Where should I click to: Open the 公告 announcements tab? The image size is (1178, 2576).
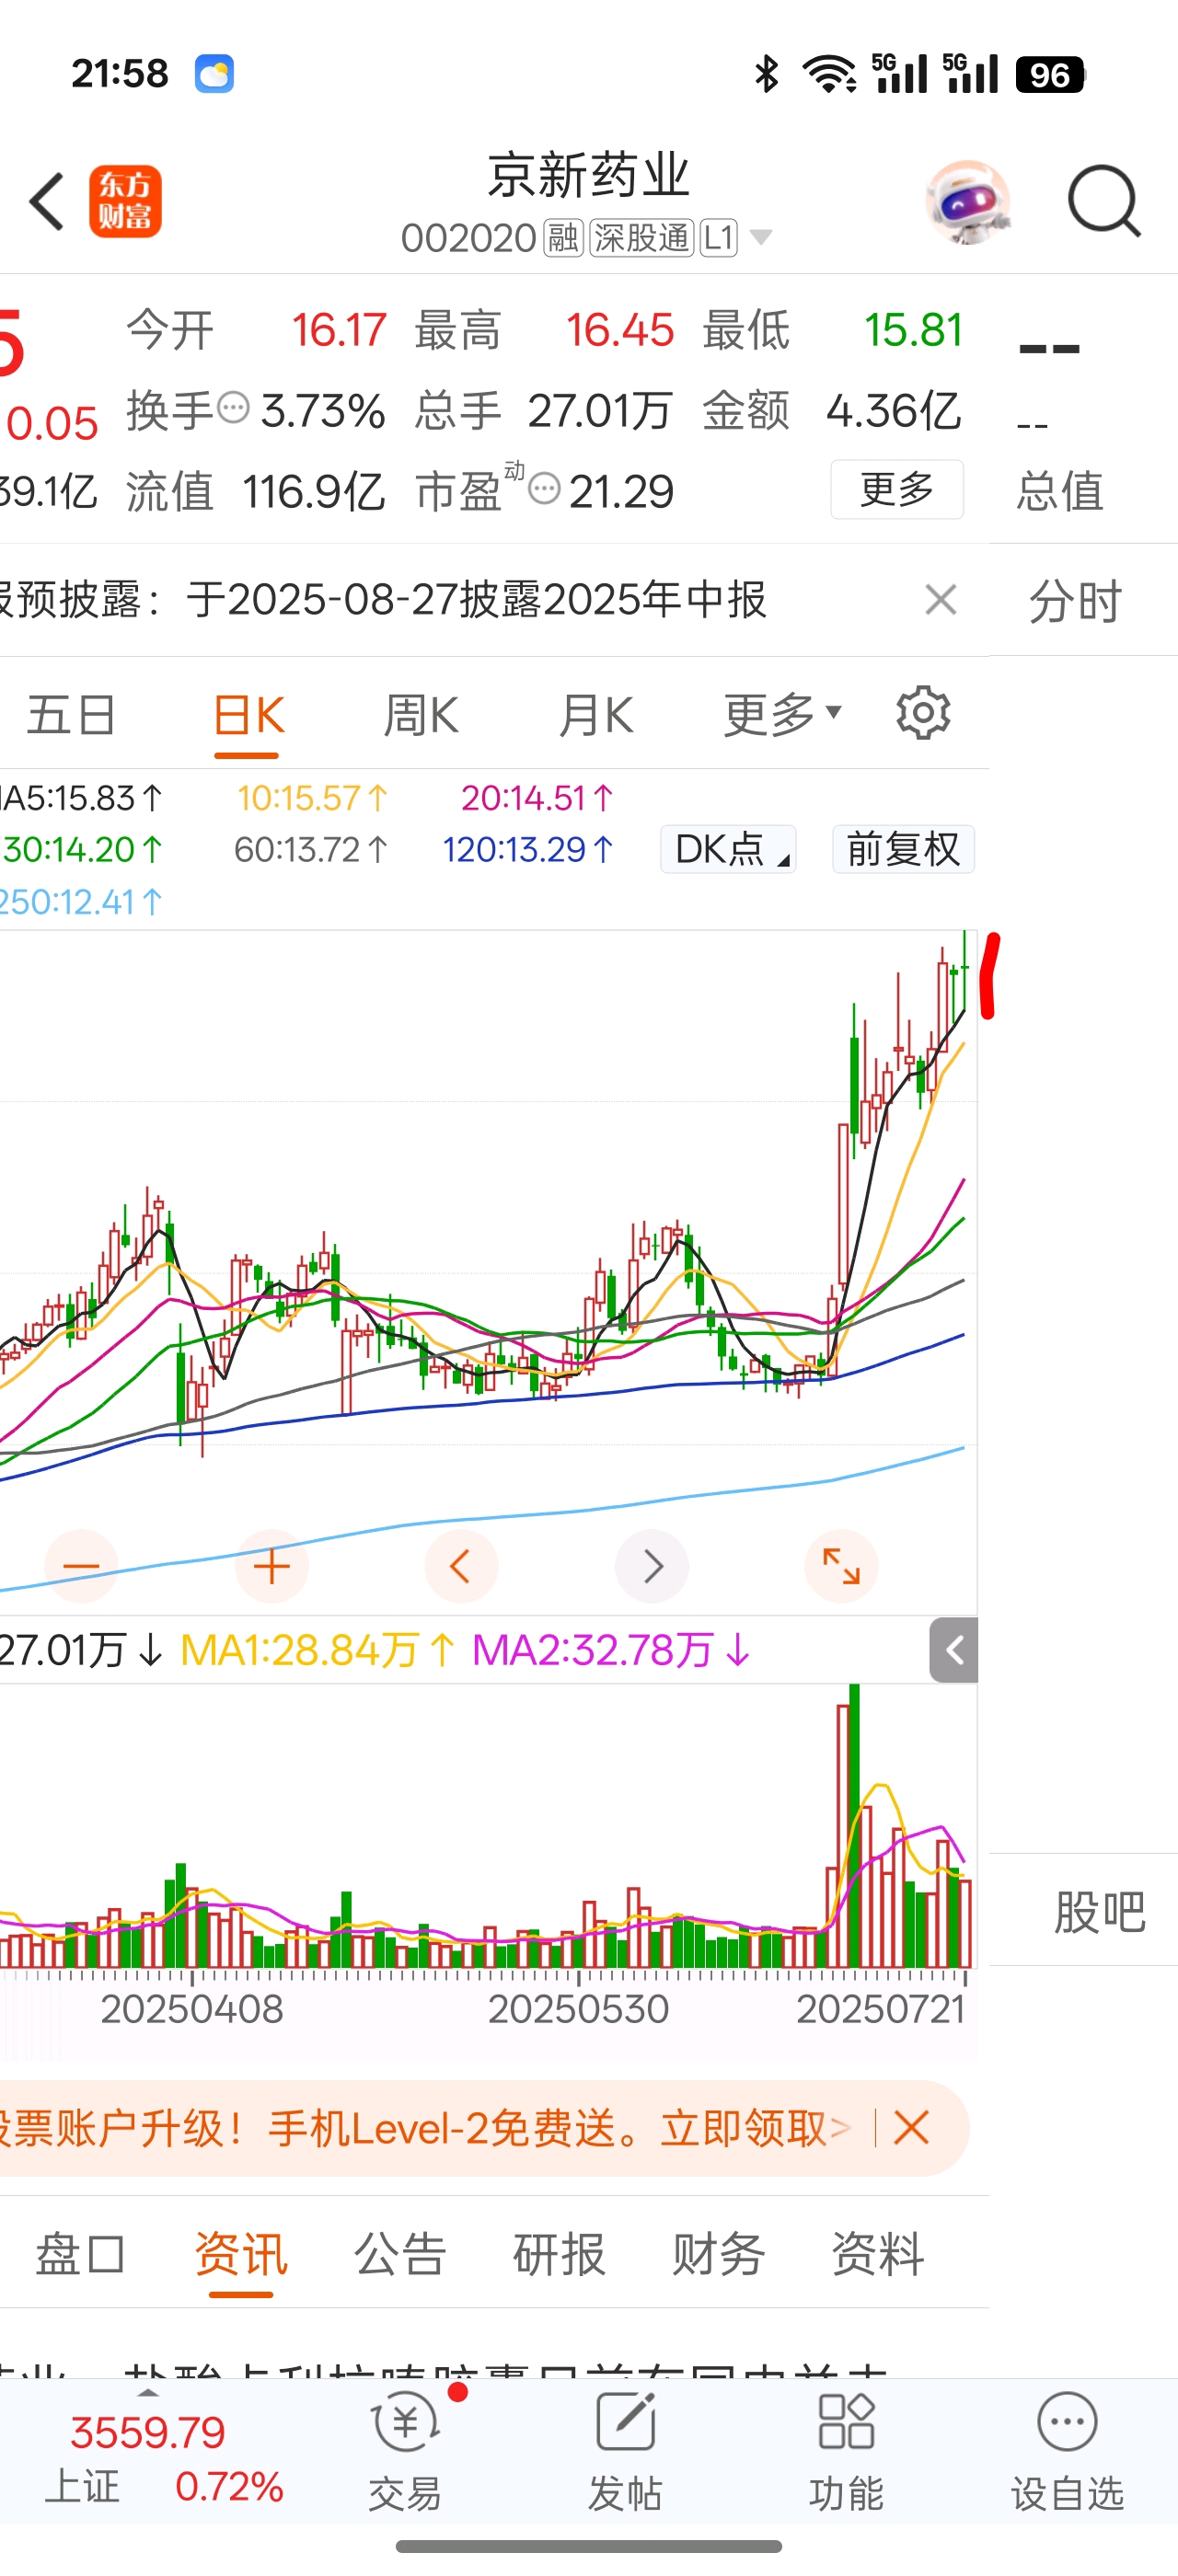click(x=400, y=2254)
